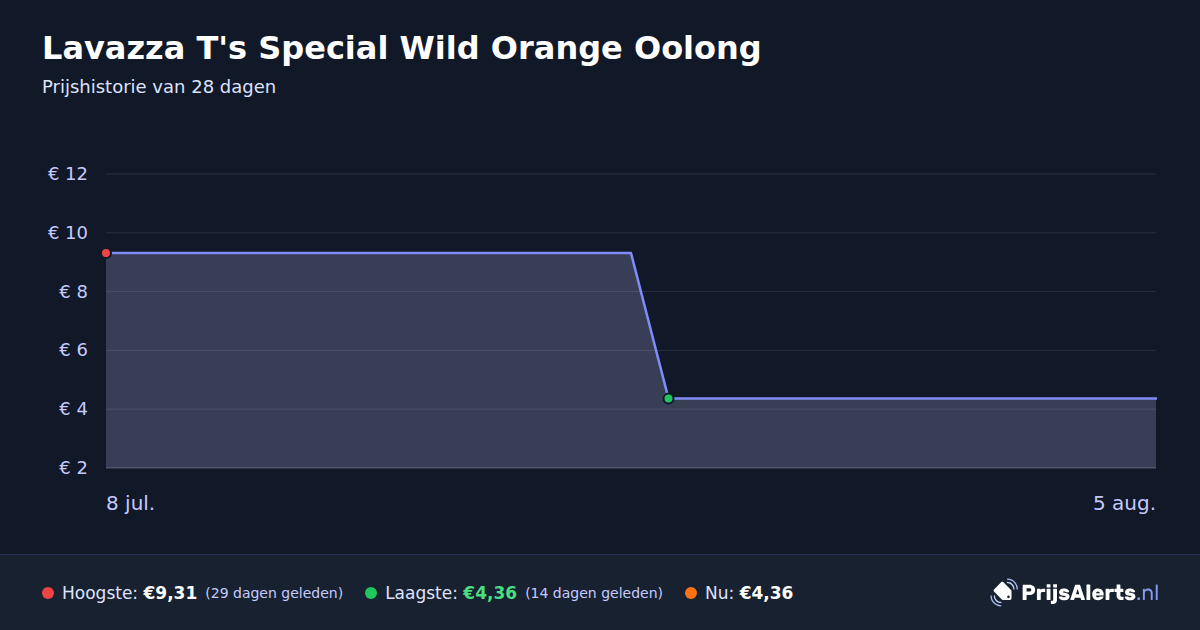Select the Nu €4,36 current price
Screen dimensions: 1200x630
tap(766, 593)
